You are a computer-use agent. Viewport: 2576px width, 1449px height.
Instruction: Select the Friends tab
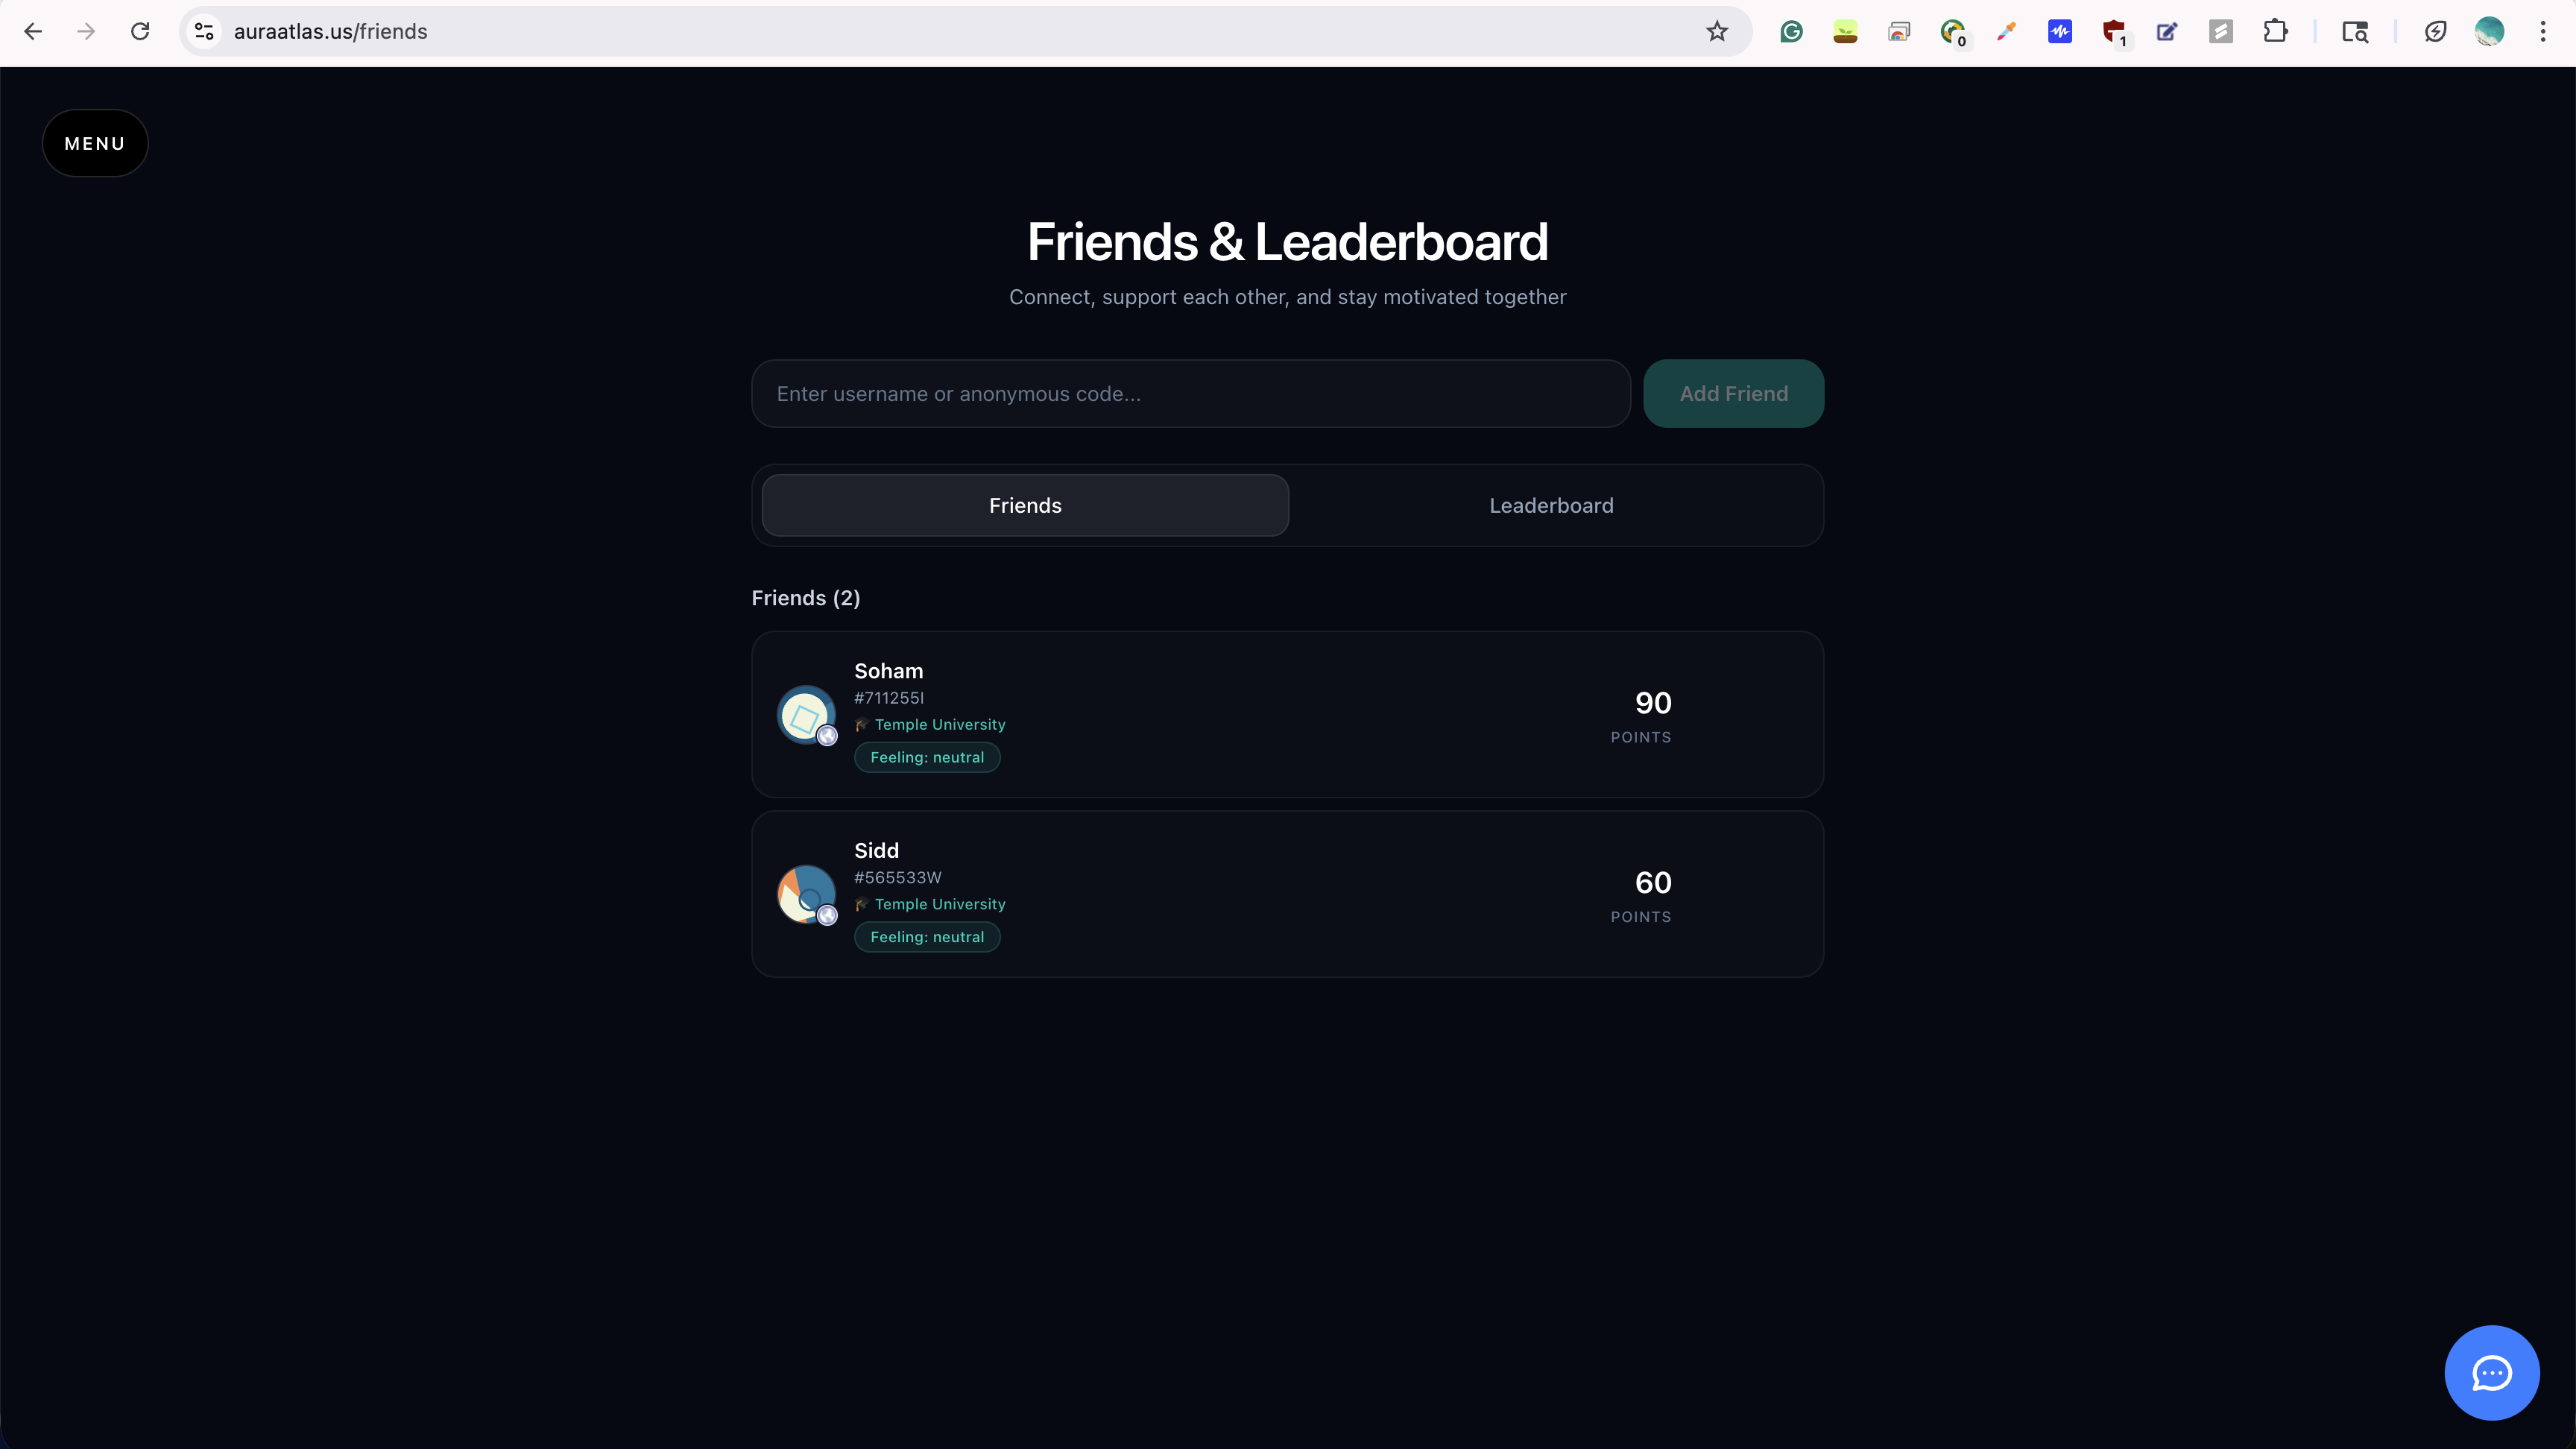pos(1025,505)
